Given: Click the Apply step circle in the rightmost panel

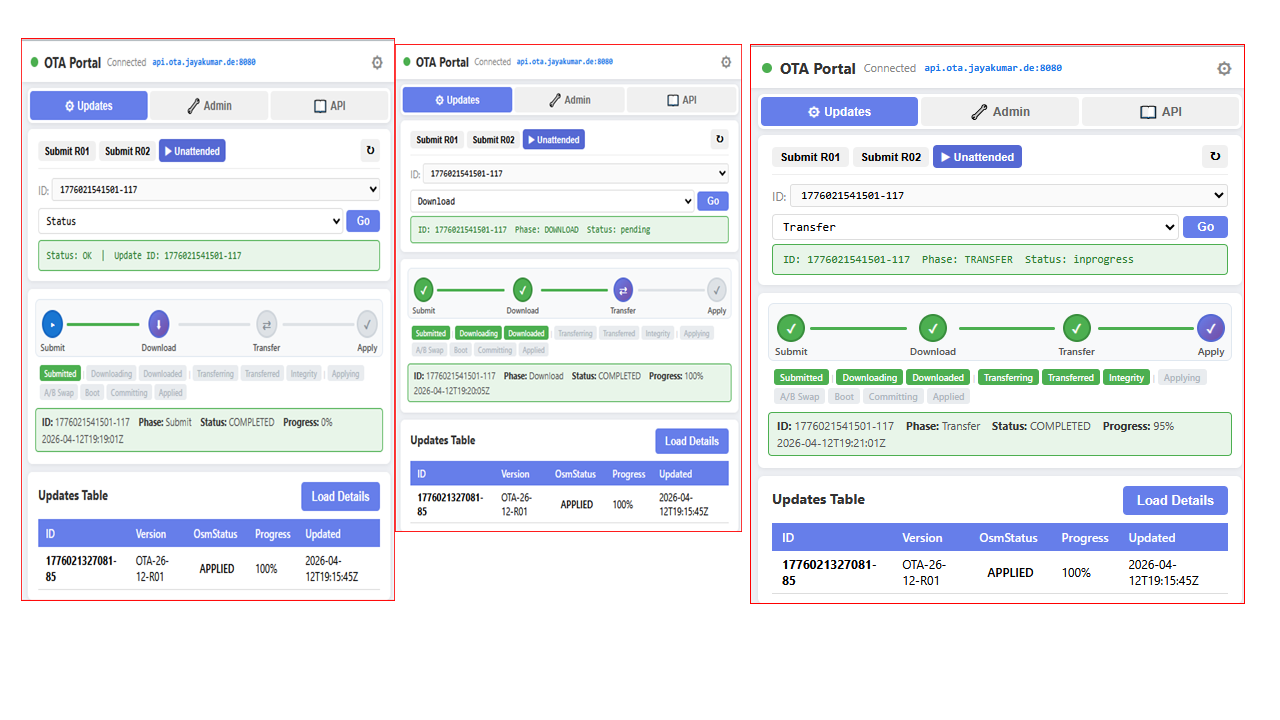Looking at the screenshot, I should click(1211, 326).
